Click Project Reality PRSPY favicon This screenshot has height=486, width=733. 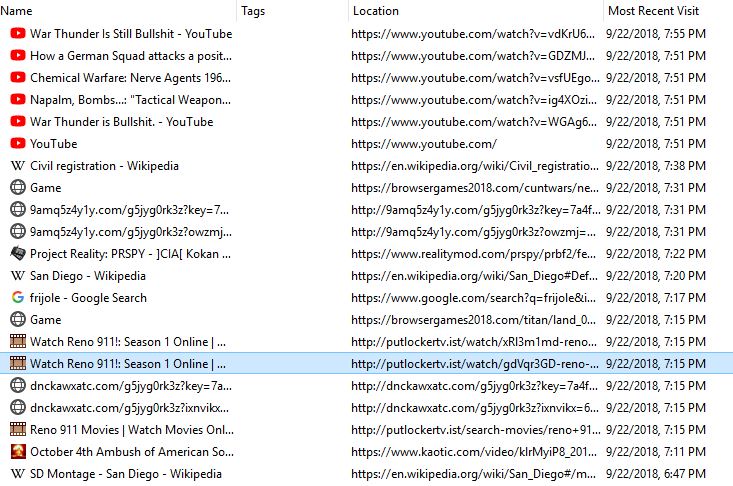pyautogui.click(x=18, y=253)
